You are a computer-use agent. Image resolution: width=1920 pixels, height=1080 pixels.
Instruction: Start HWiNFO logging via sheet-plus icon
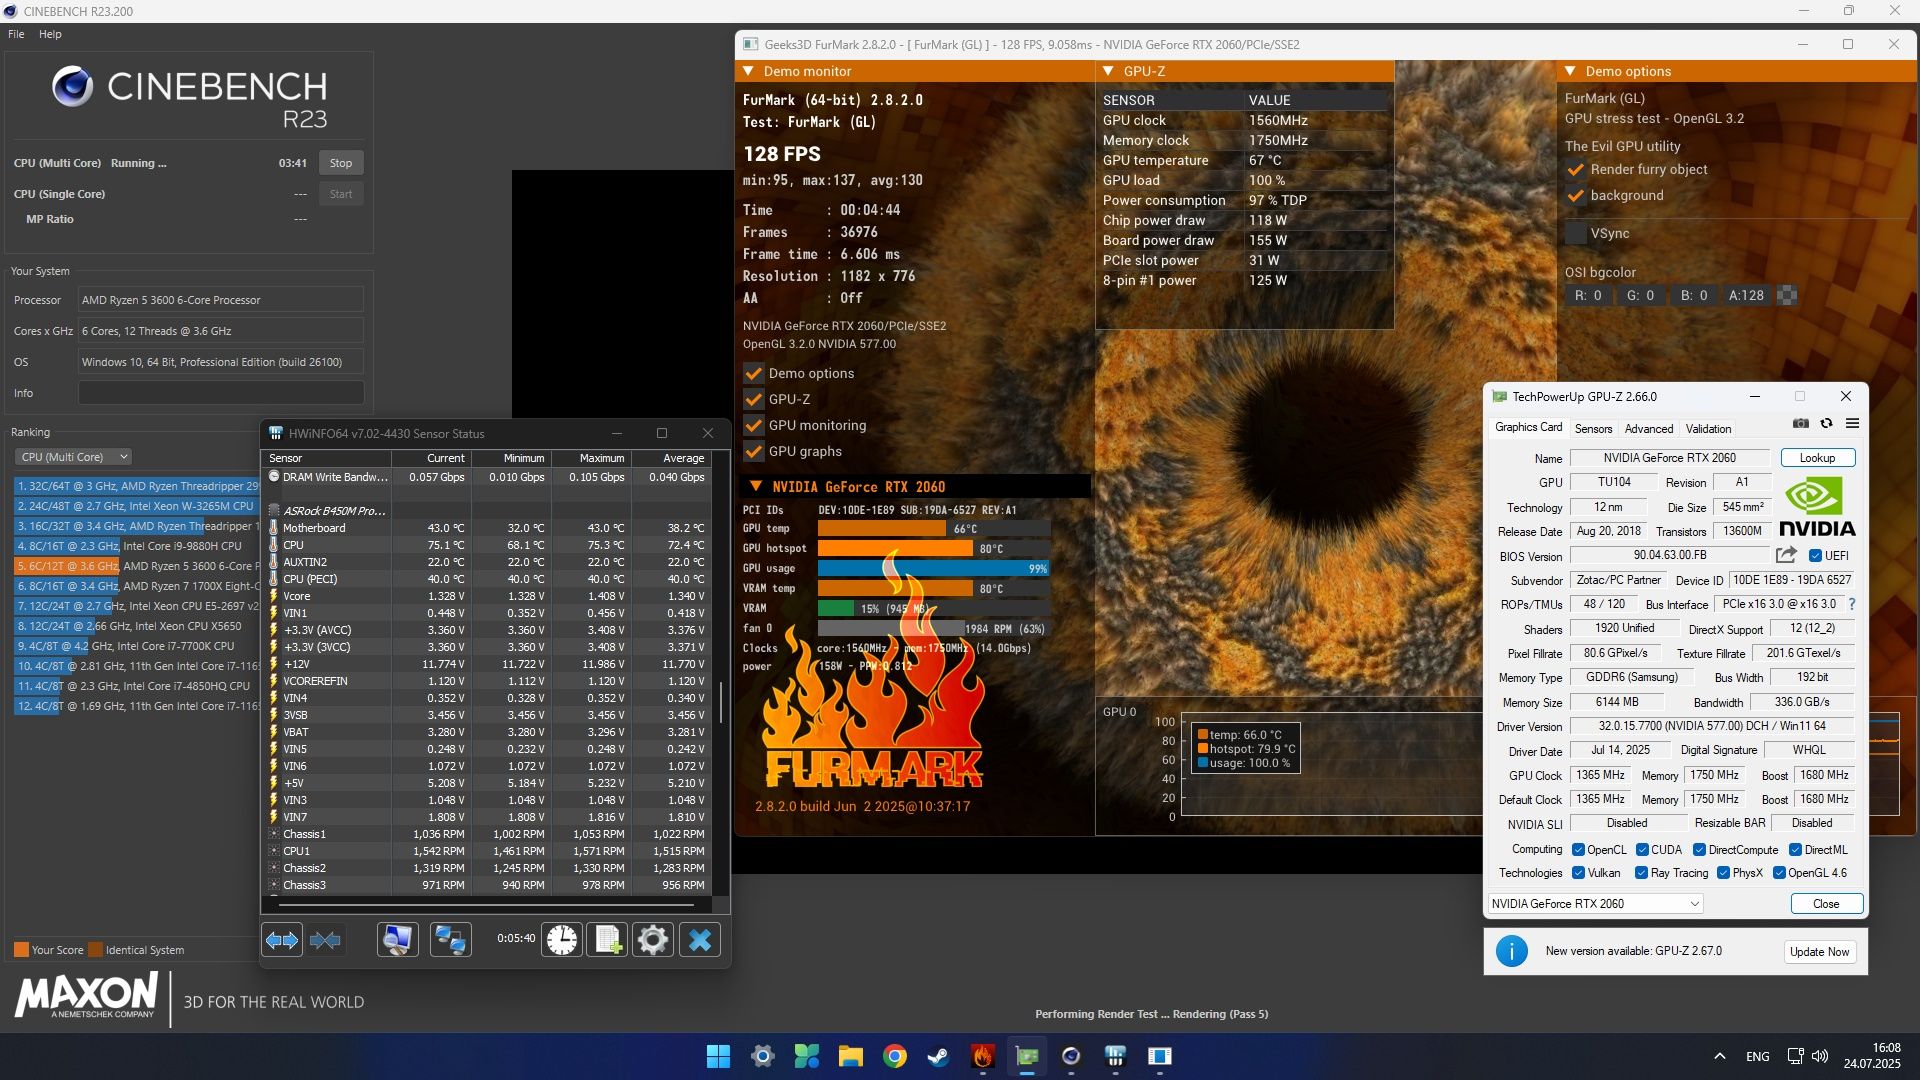point(607,940)
